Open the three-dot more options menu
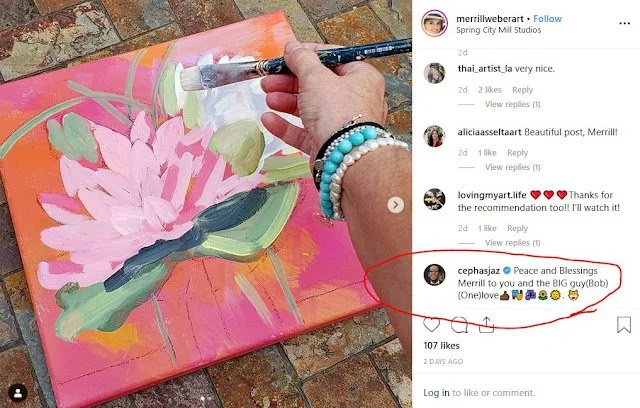The image size is (640, 408). [x=624, y=23]
